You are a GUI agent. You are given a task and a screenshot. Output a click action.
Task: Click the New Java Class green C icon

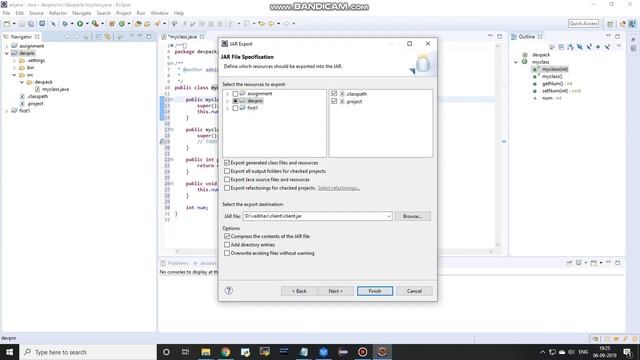[x=122, y=24]
